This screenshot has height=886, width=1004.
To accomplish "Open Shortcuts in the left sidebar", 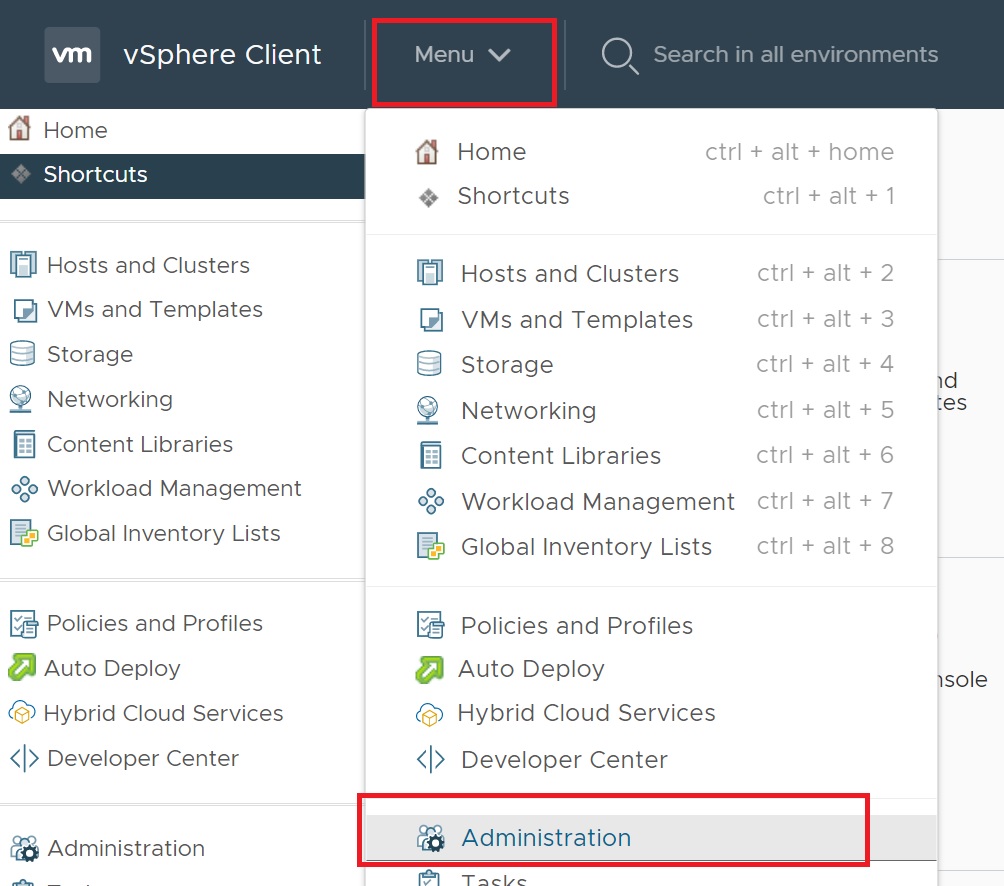I will [x=95, y=175].
